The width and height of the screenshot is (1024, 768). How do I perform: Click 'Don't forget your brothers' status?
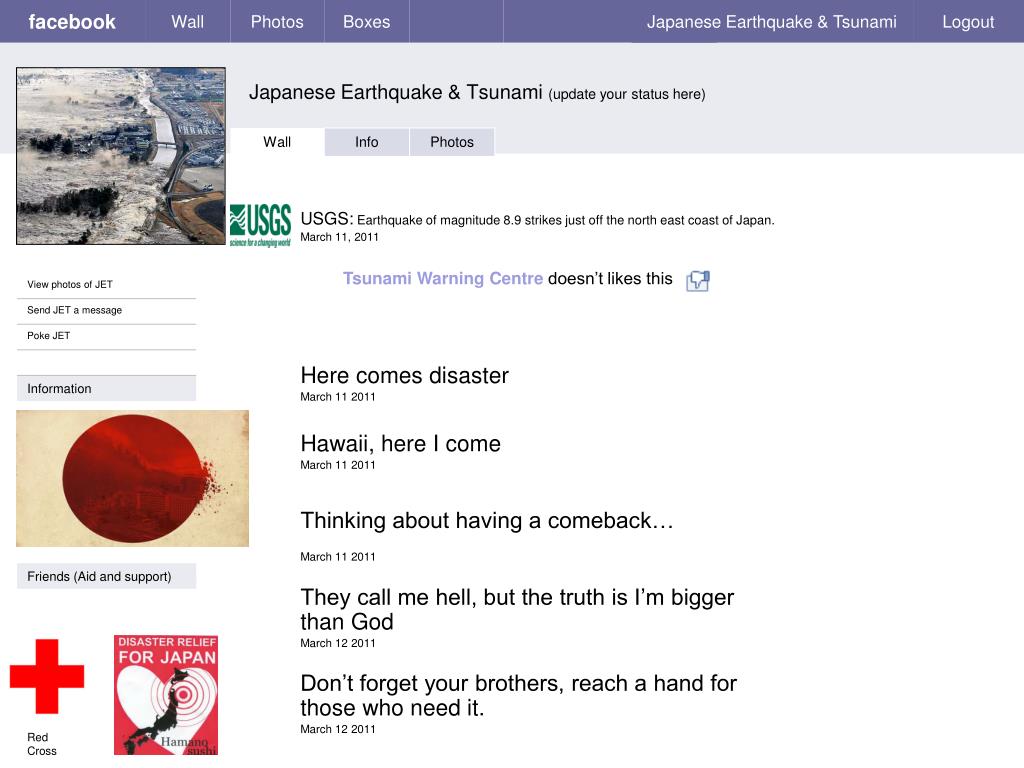point(519,696)
